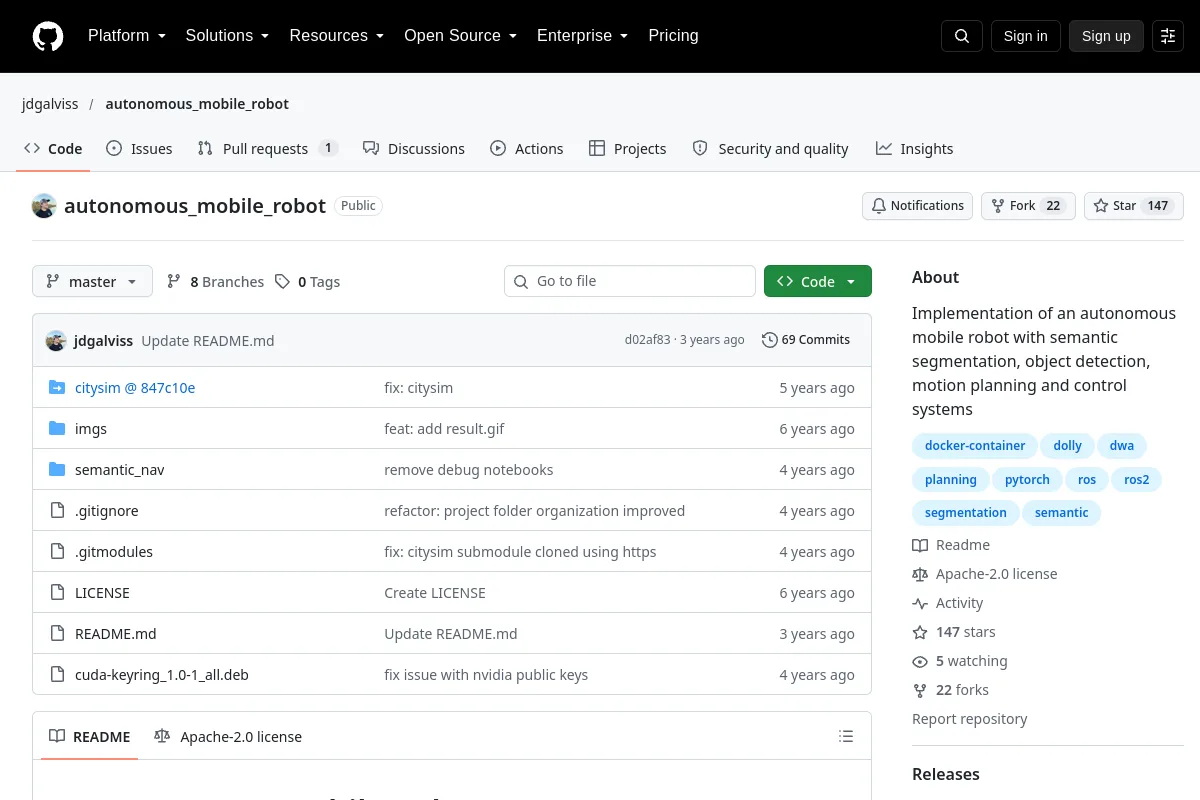
Task: Open the docker-container topic tag
Action: (x=975, y=446)
